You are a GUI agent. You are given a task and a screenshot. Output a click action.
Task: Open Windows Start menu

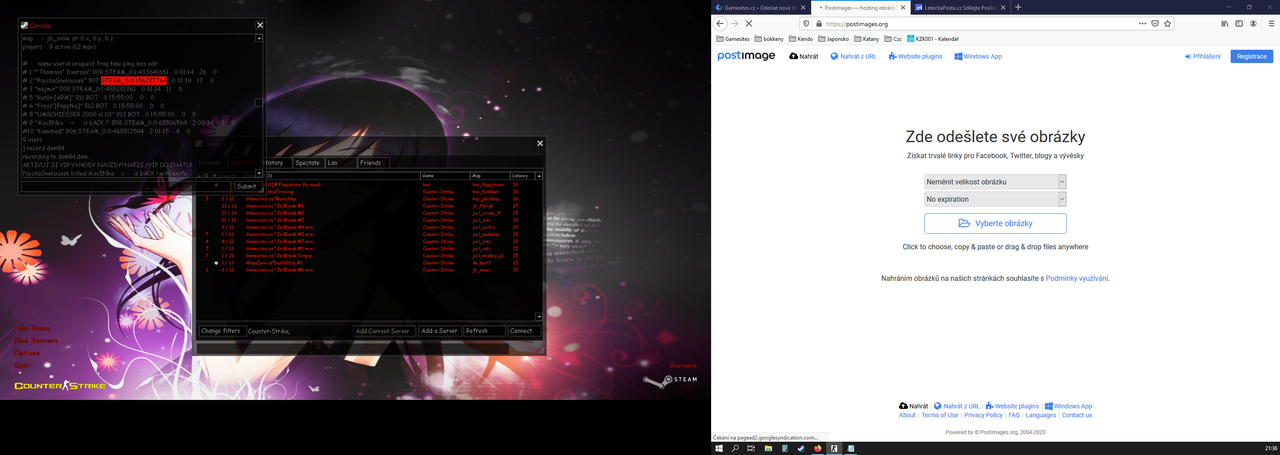pos(719,448)
